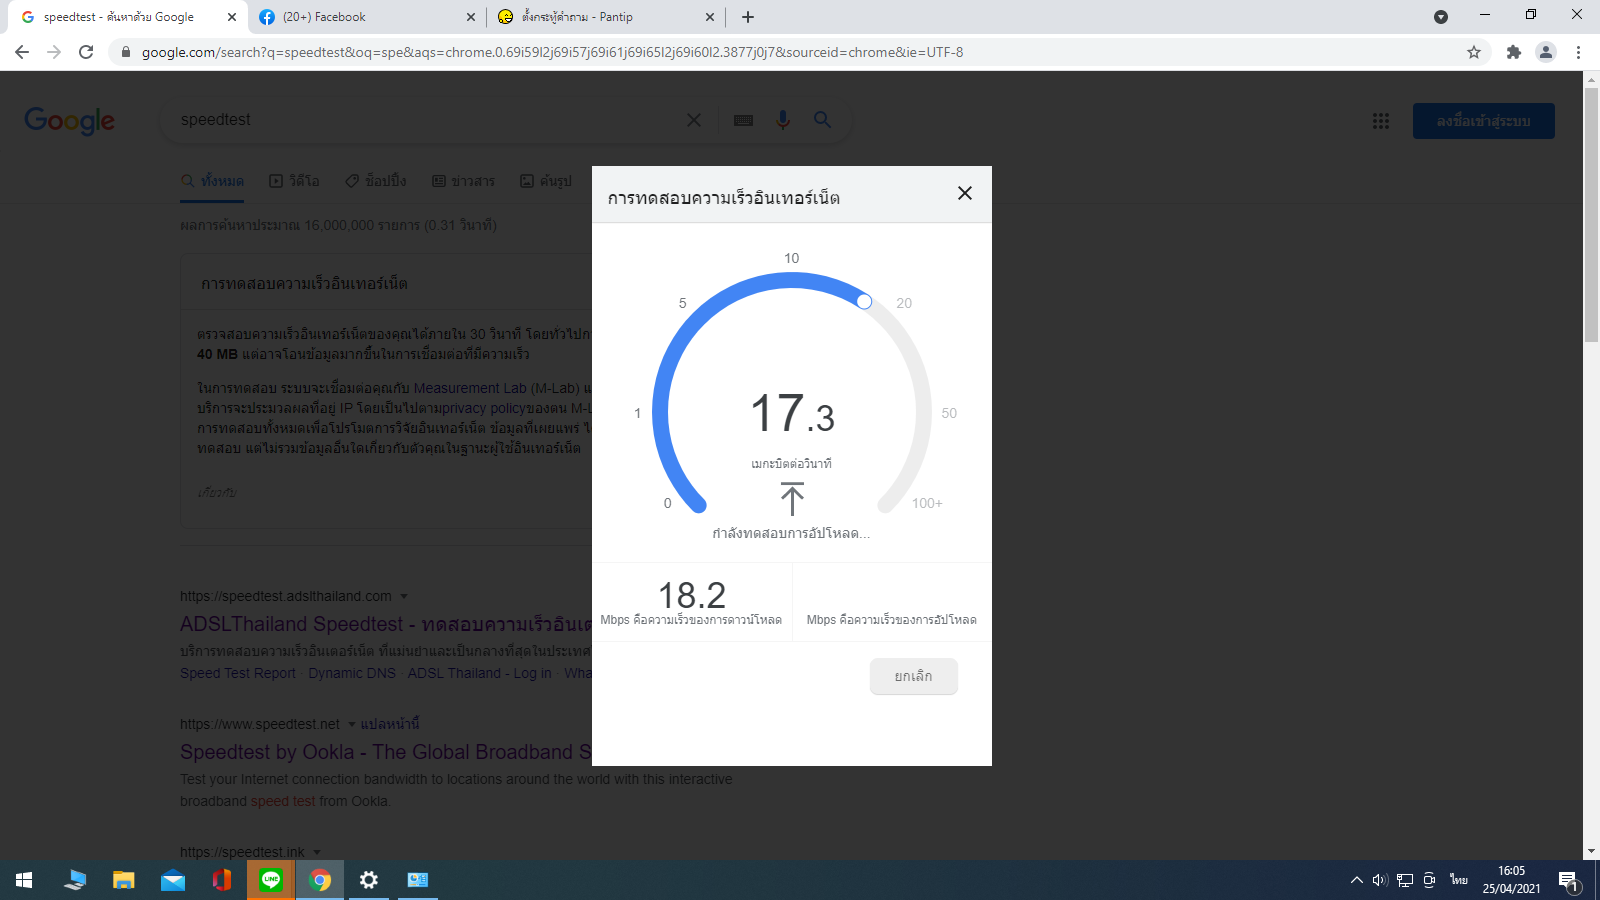This screenshot has width=1600, height=900.
Task: Select the ทั้งหมด (All) results tab
Action: click(212, 181)
